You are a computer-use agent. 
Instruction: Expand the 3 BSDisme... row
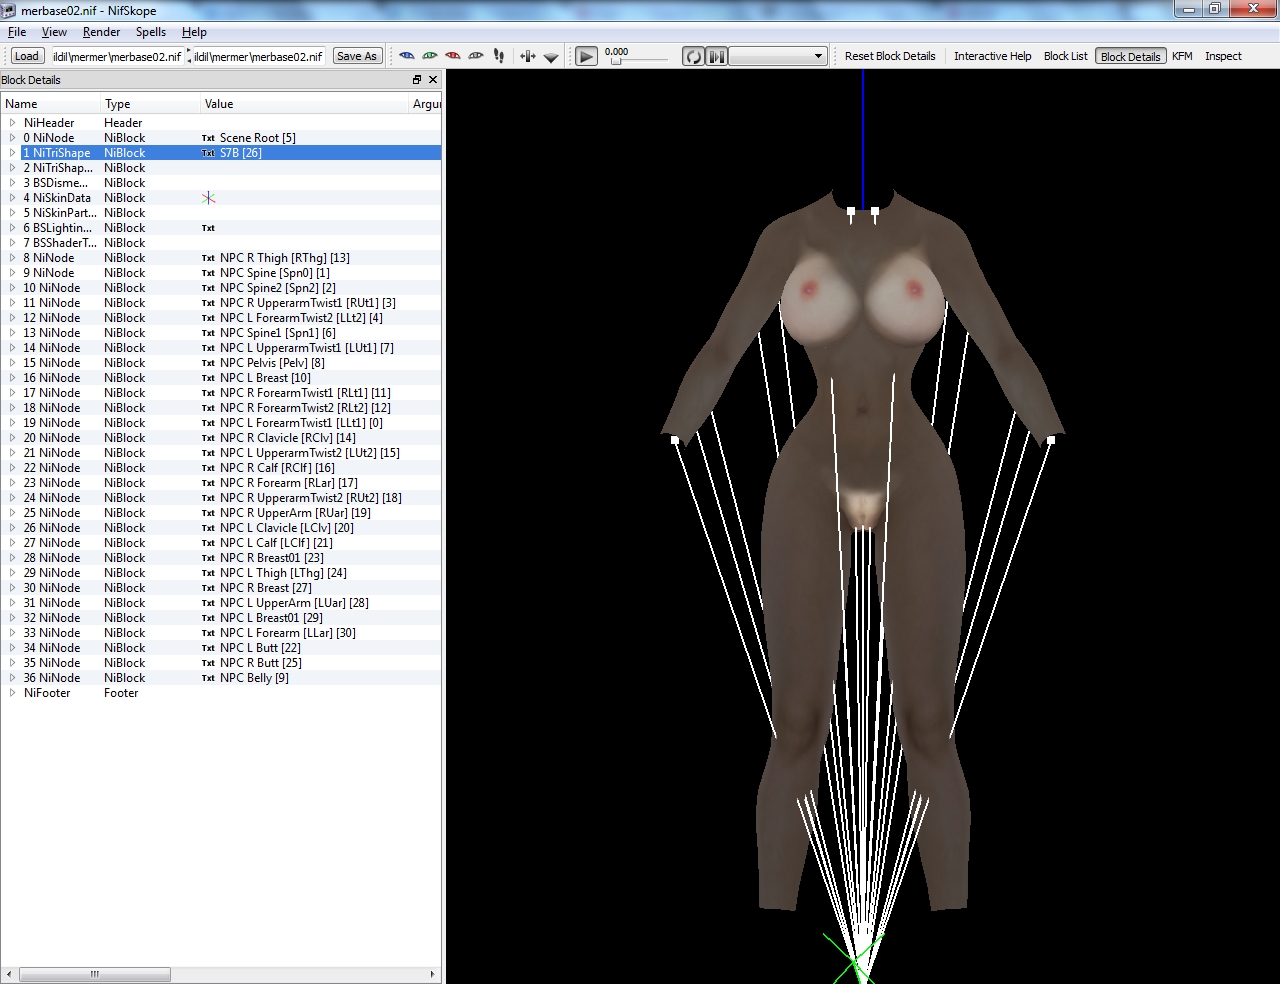pyautogui.click(x=12, y=183)
